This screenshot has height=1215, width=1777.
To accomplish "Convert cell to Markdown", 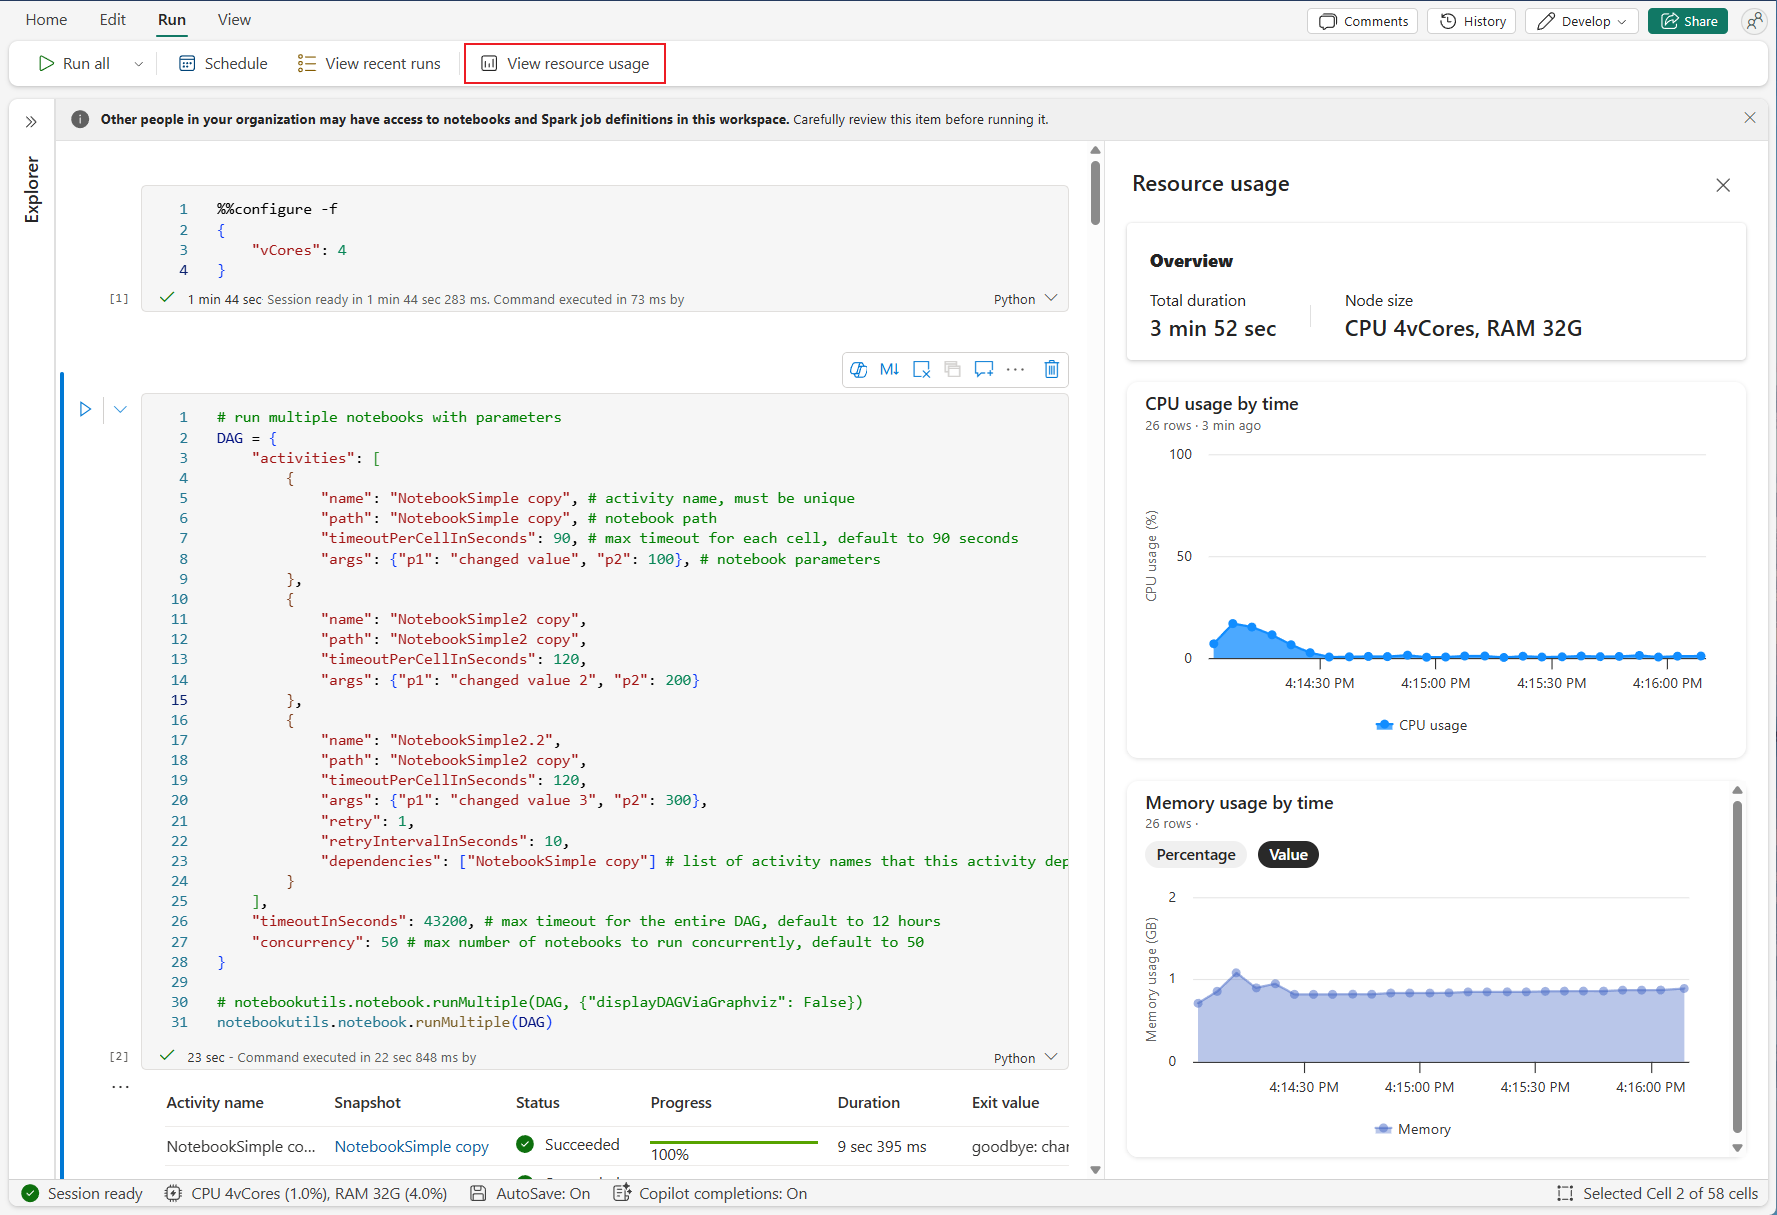I will (889, 369).
